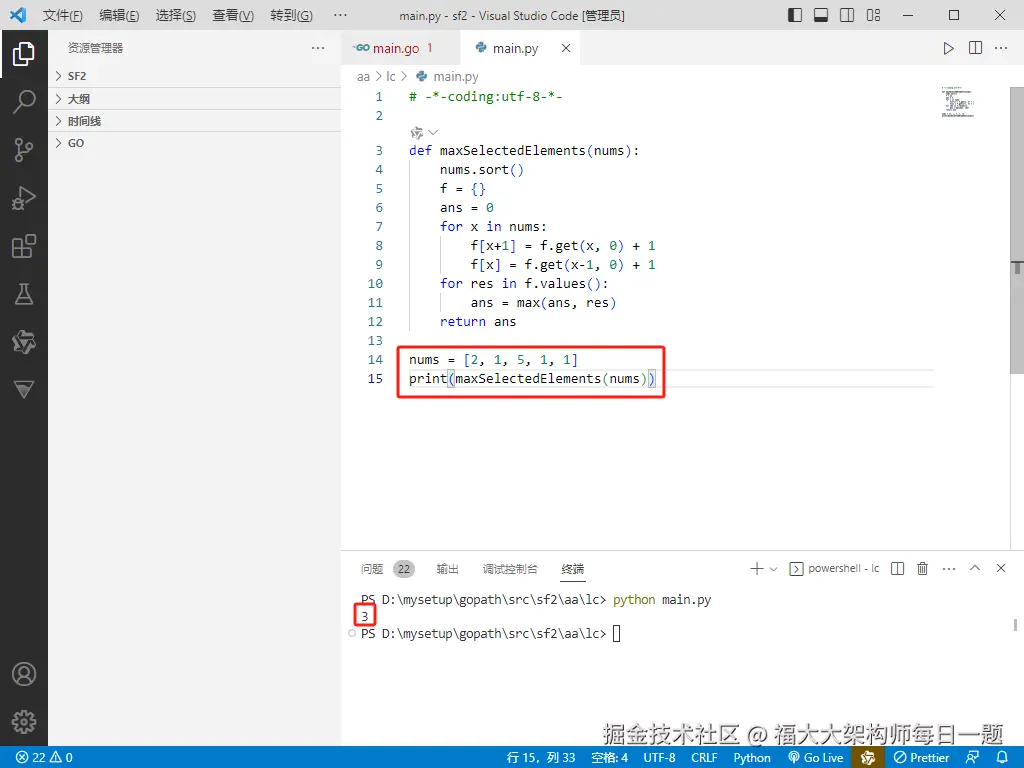Open the Testing flask view
Image resolution: width=1024 pixels, height=768 pixels.
(24, 294)
